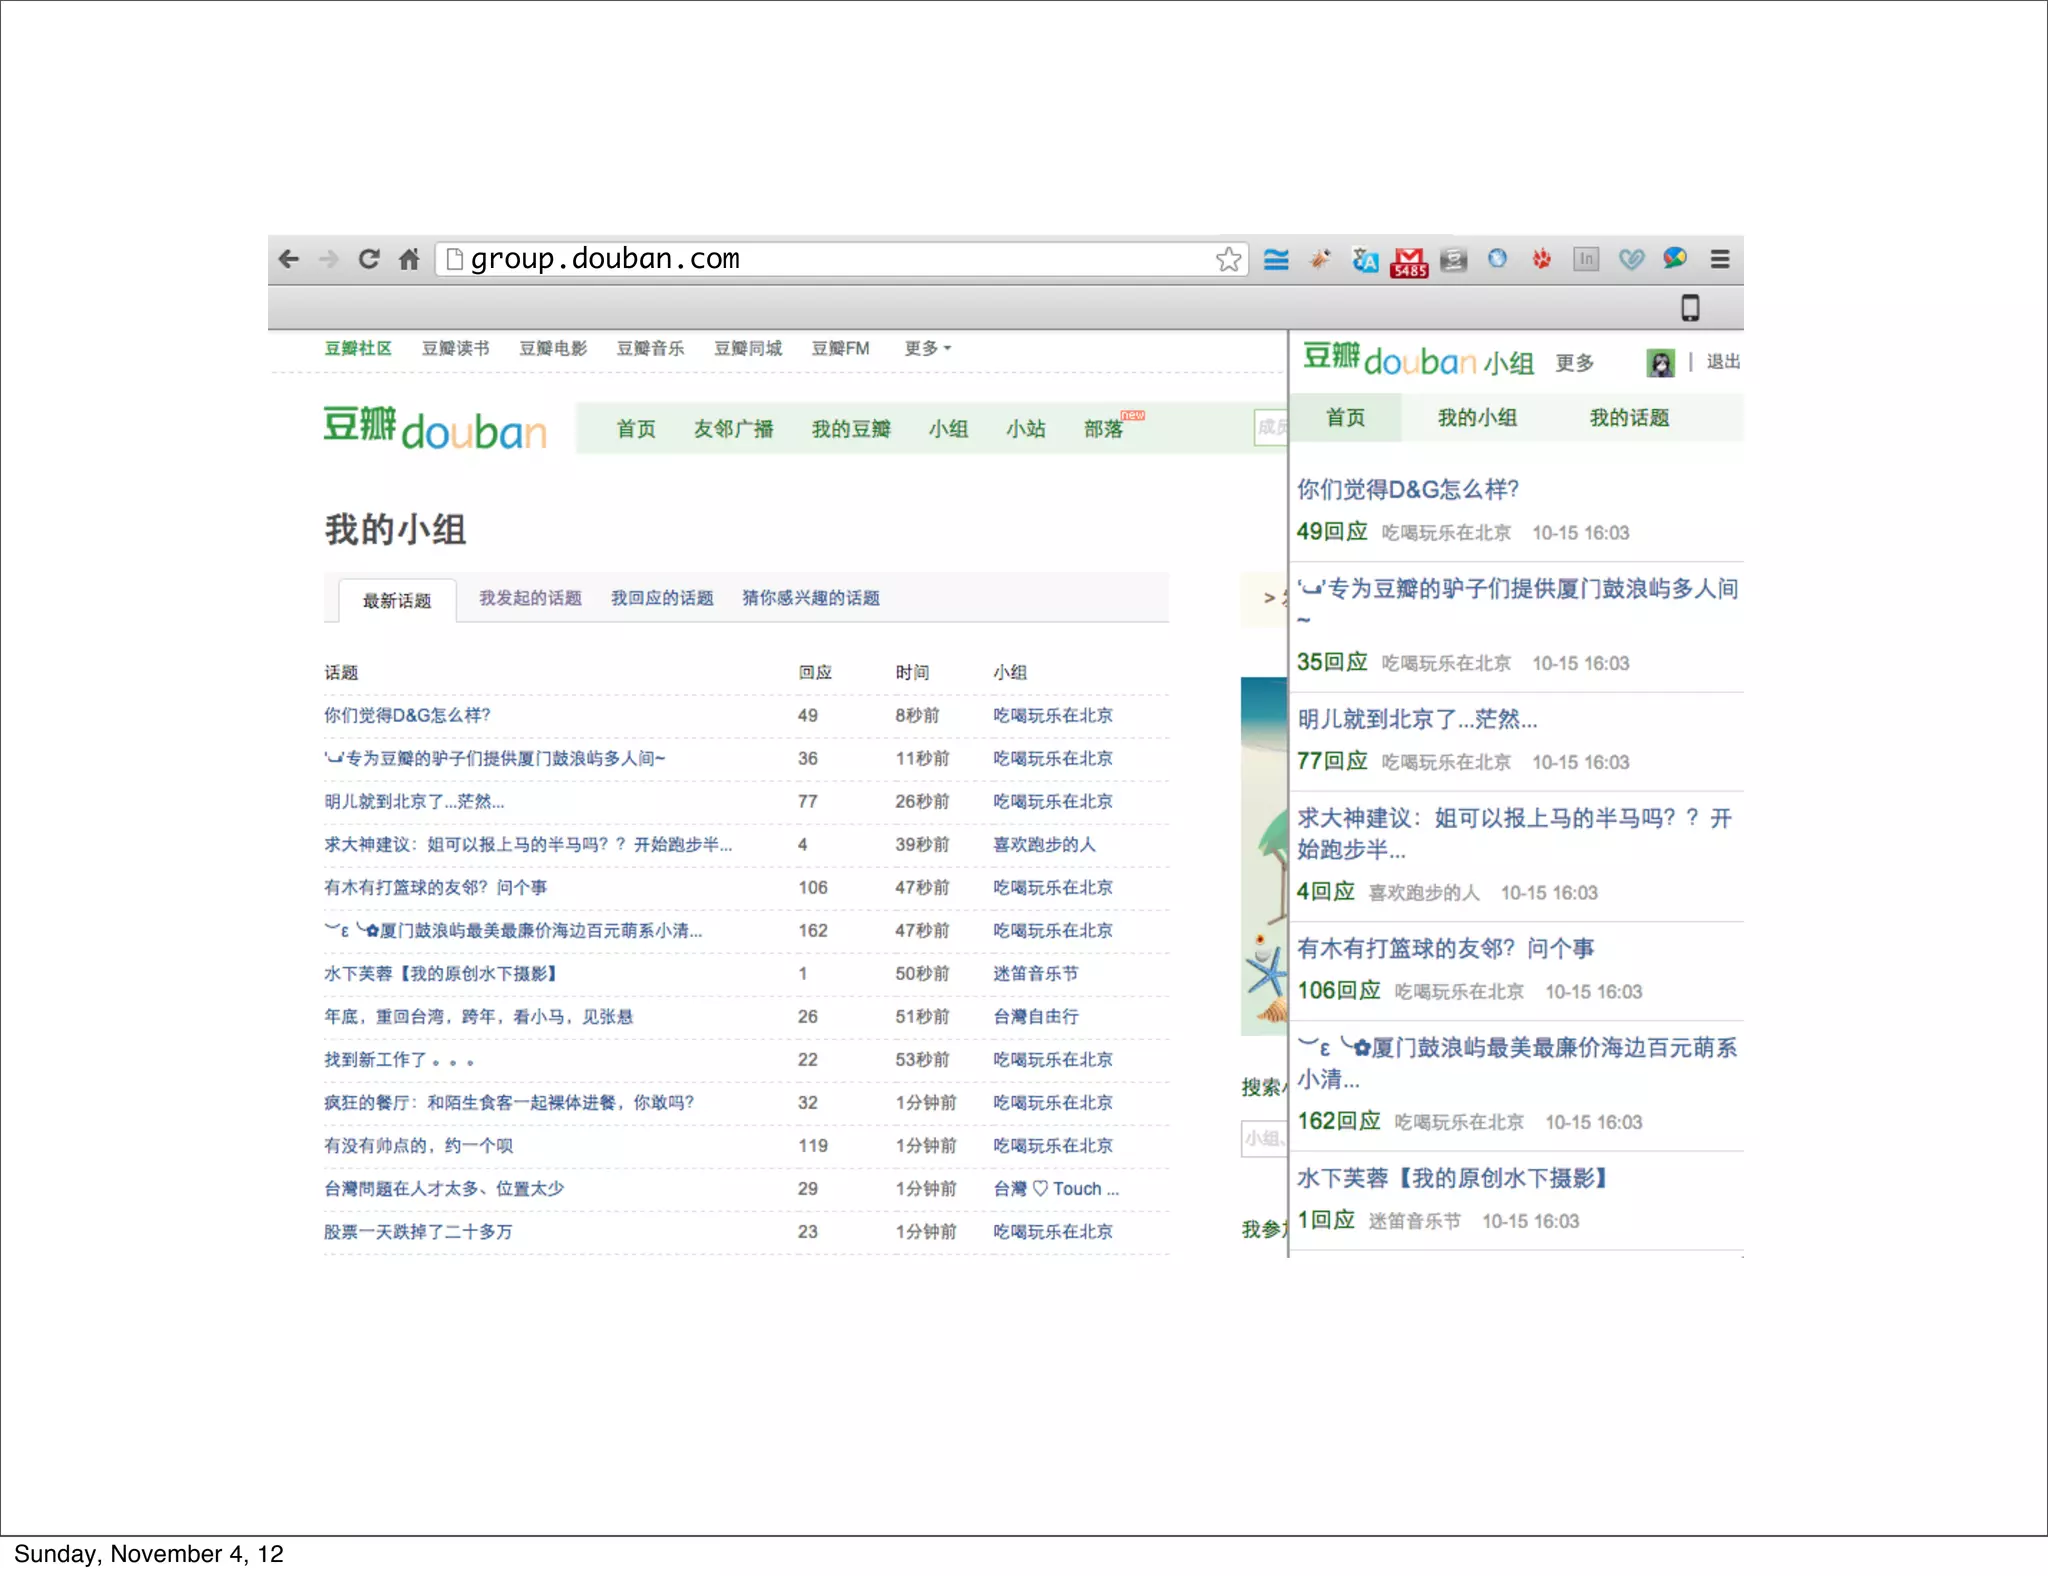The image size is (2048, 1576).
Task: Click 豆瓣社区 in top bar
Action: click(x=358, y=348)
